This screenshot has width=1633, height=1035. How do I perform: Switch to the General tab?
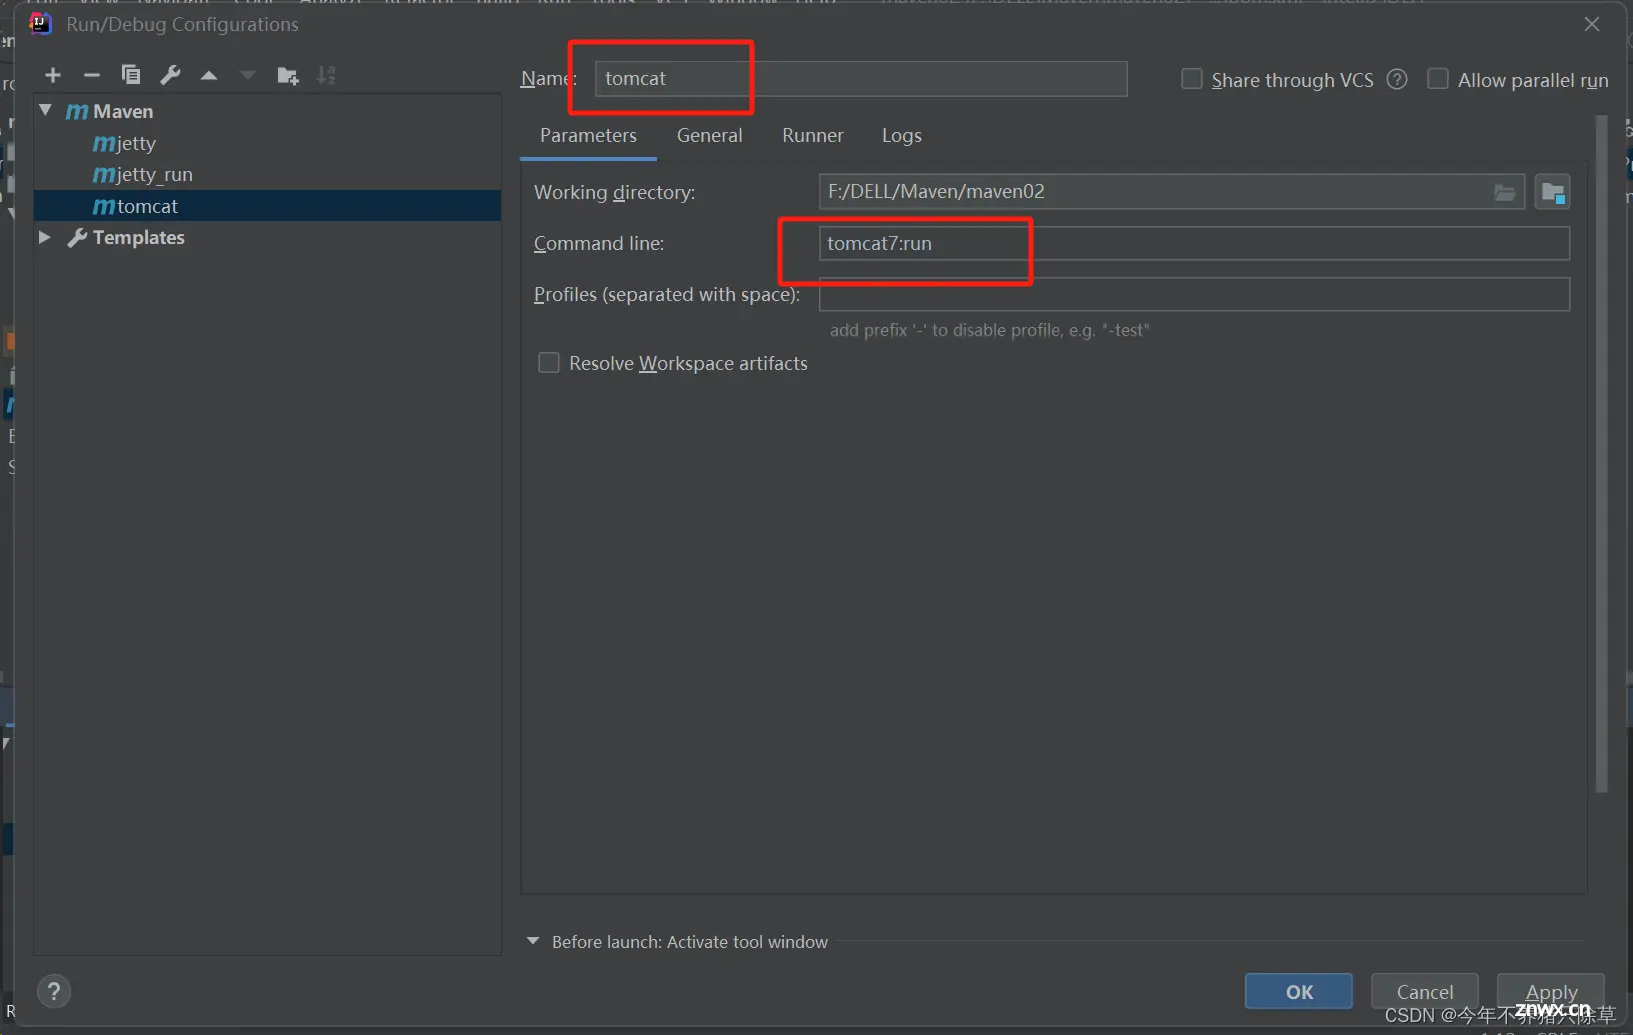tap(709, 135)
